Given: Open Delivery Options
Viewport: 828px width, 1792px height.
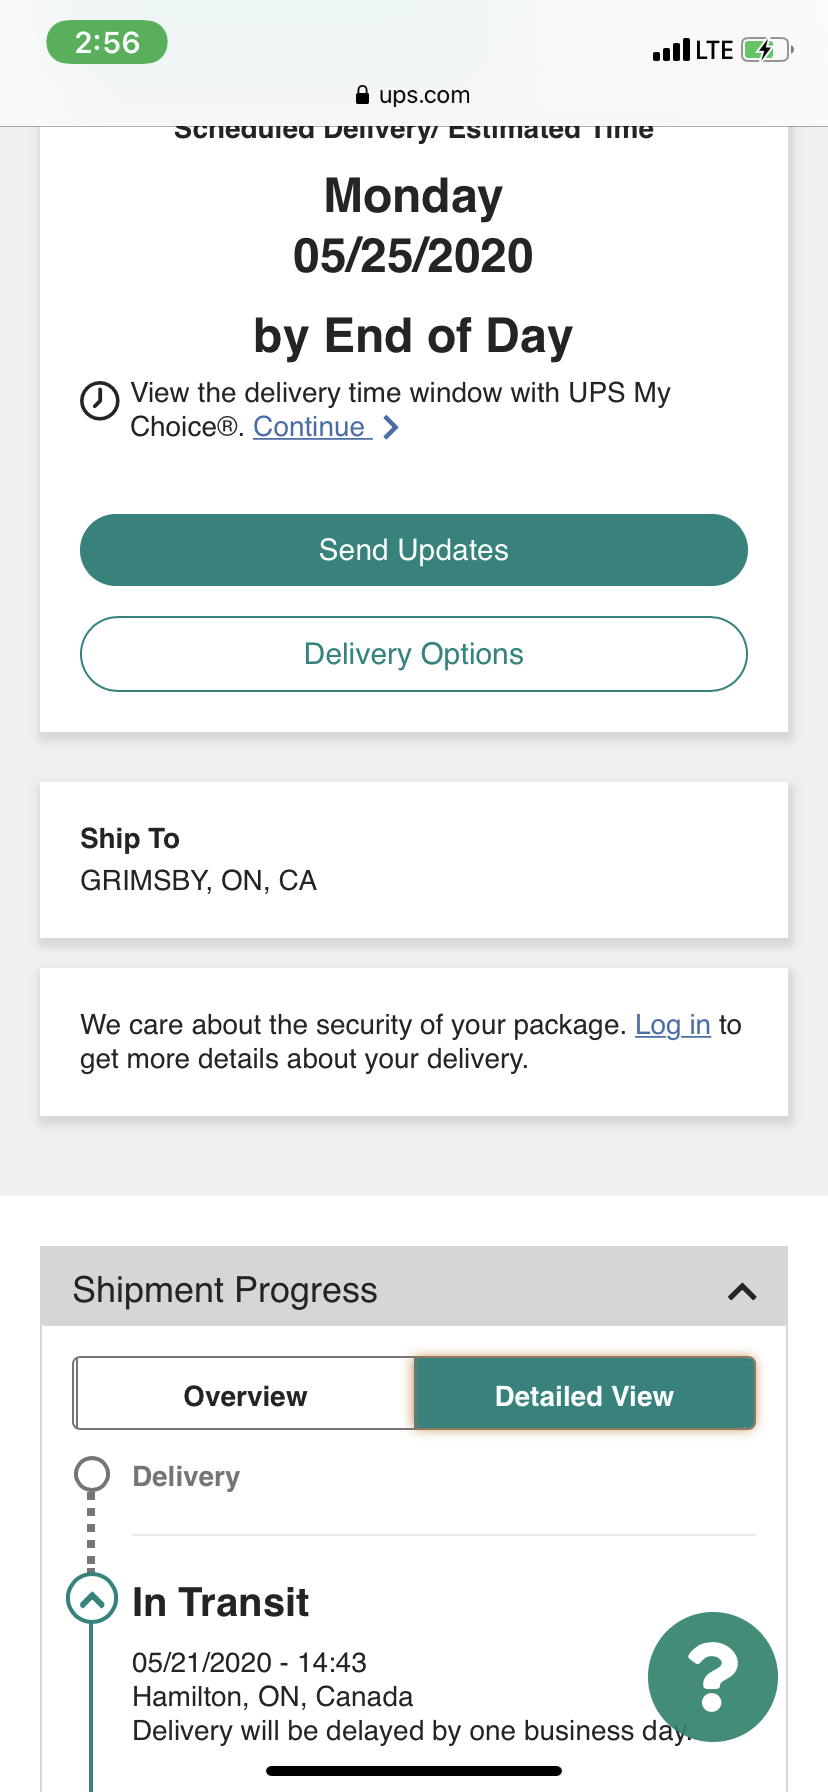Looking at the screenshot, I should tap(414, 654).
